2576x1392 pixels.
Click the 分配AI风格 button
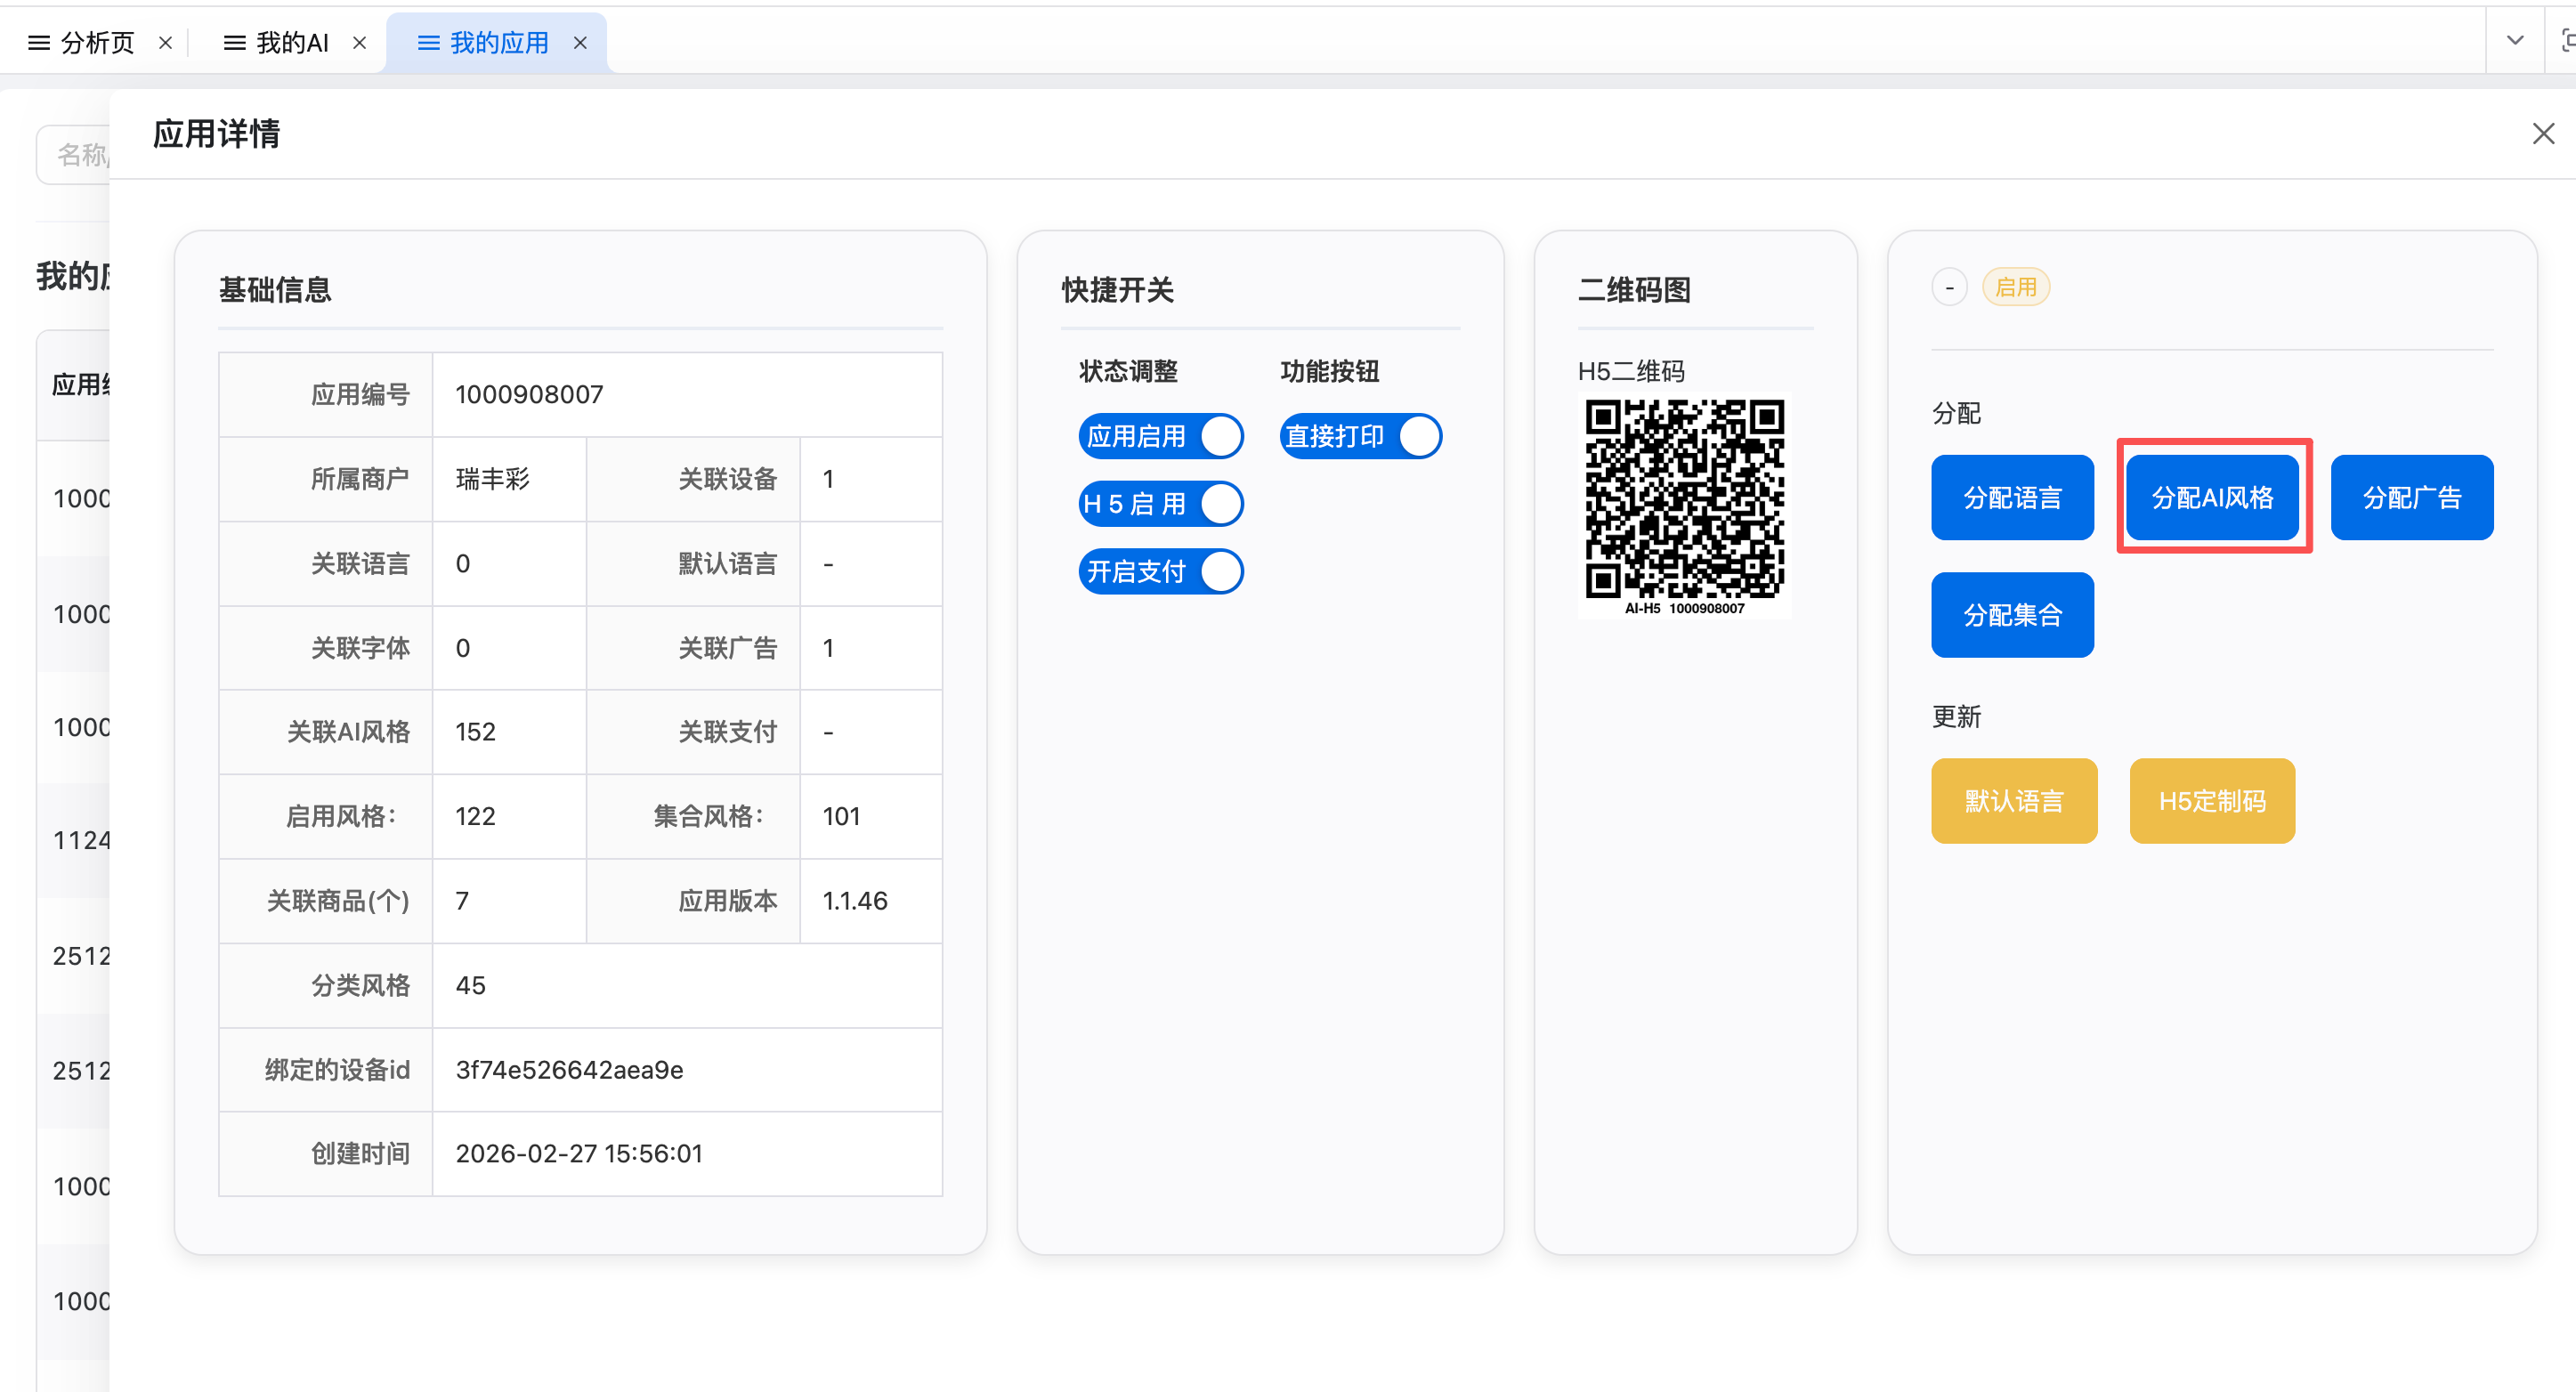(x=2212, y=497)
